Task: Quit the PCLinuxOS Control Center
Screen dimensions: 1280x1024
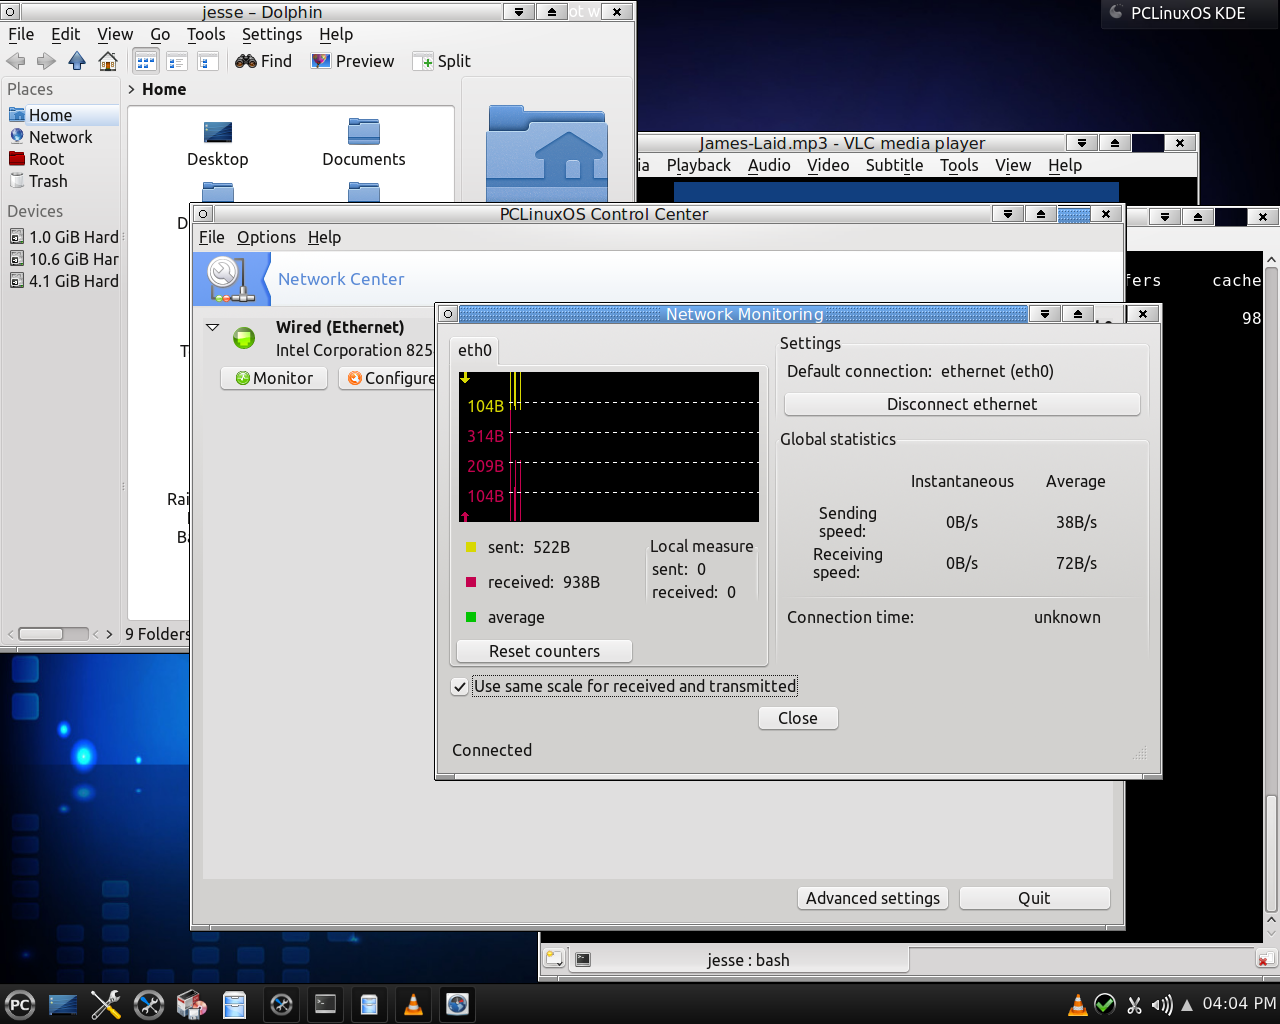Action: click(x=1034, y=898)
